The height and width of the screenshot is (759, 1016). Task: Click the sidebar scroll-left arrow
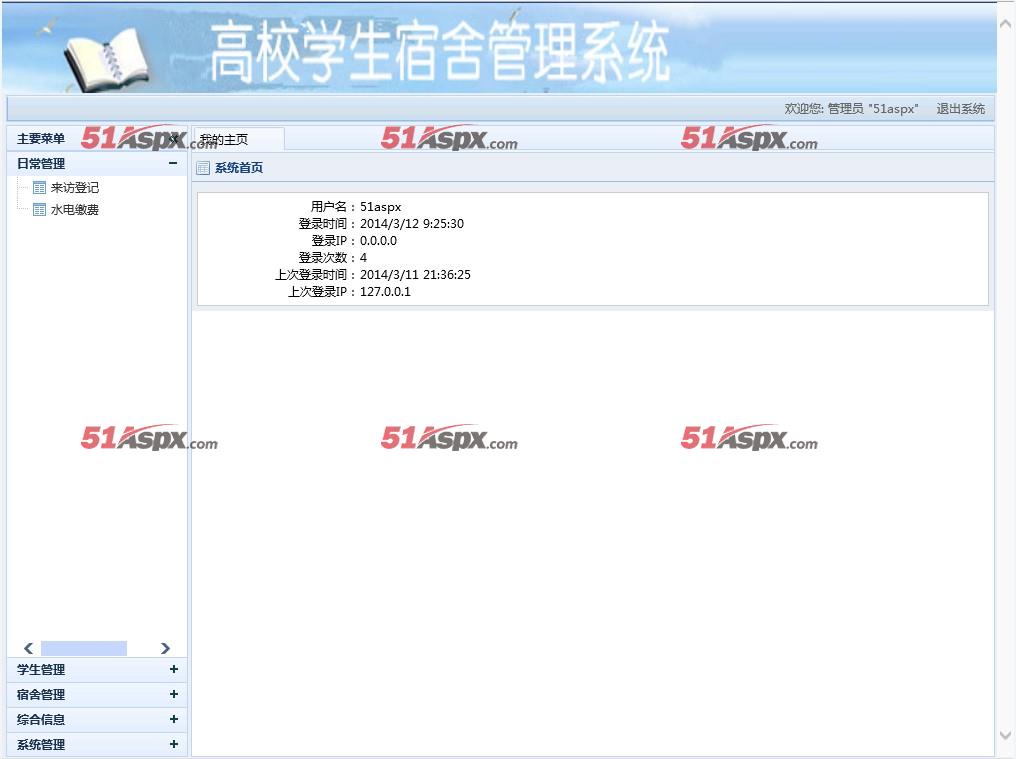(29, 648)
